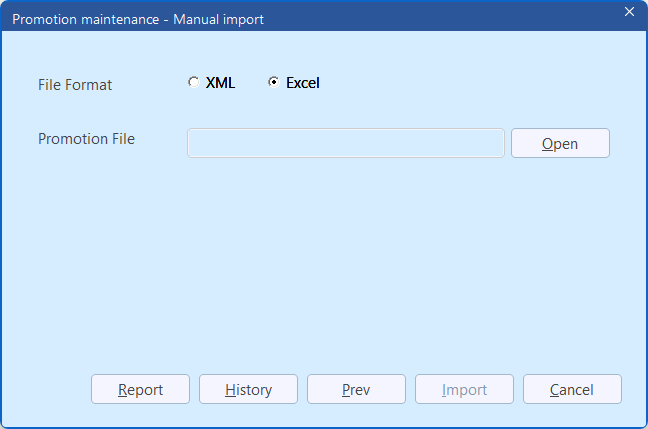The image size is (648, 429).
Task: Click the 'File Format' label
Action: tap(75, 85)
